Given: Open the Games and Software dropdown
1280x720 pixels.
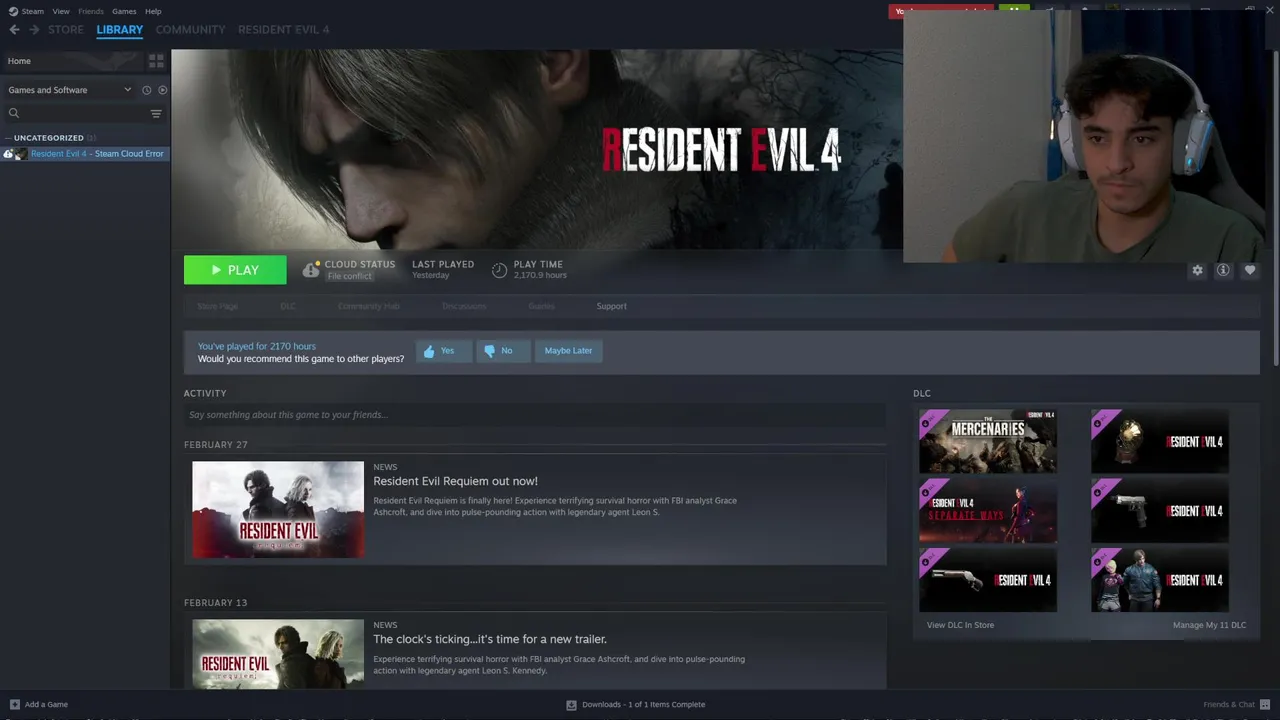Looking at the screenshot, I should (69, 90).
